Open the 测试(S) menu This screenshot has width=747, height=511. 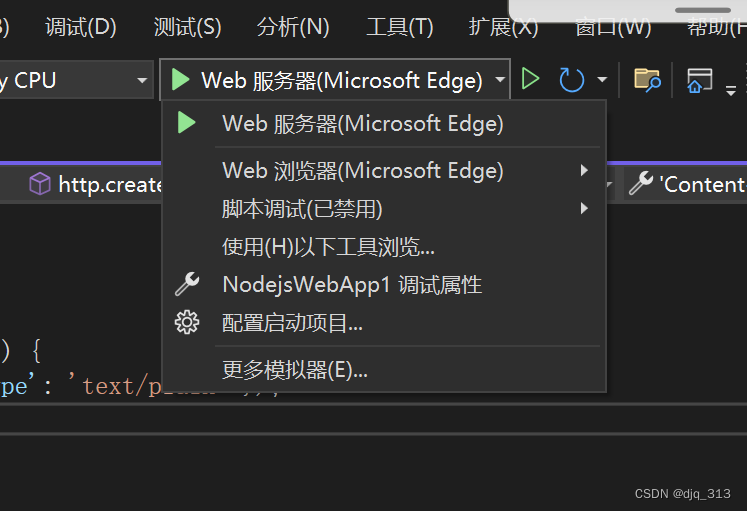pos(187,27)
